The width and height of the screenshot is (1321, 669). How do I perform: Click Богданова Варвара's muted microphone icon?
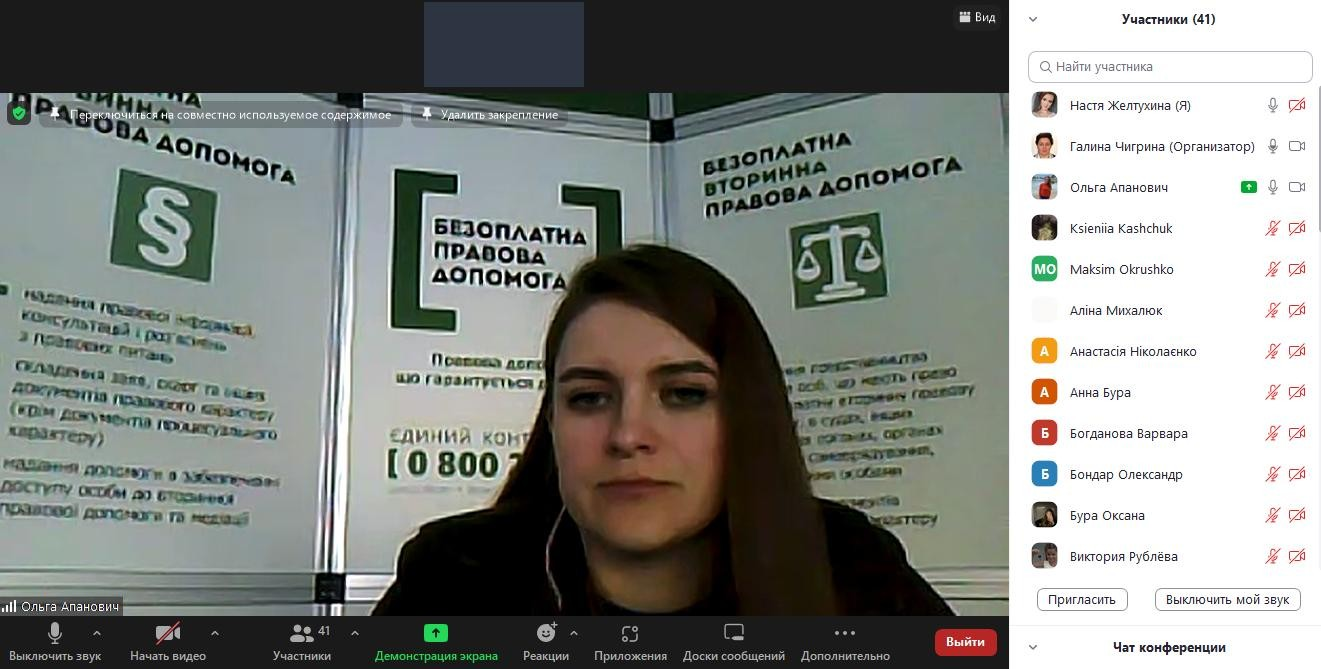point(1273,433)
